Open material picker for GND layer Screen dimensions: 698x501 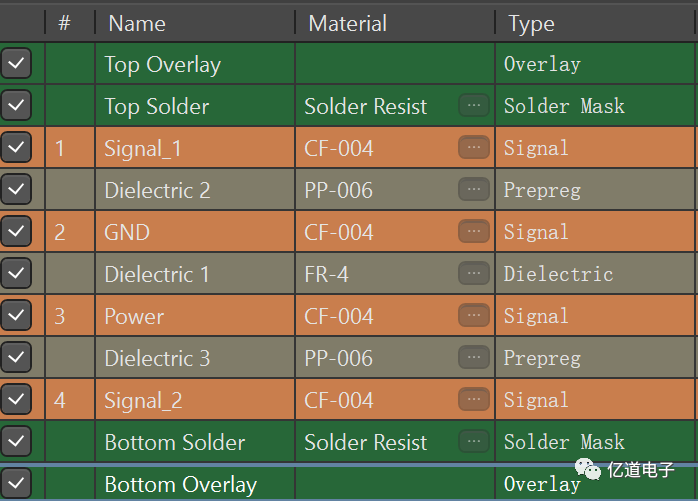pyautogui.click(x=474, y=231)
